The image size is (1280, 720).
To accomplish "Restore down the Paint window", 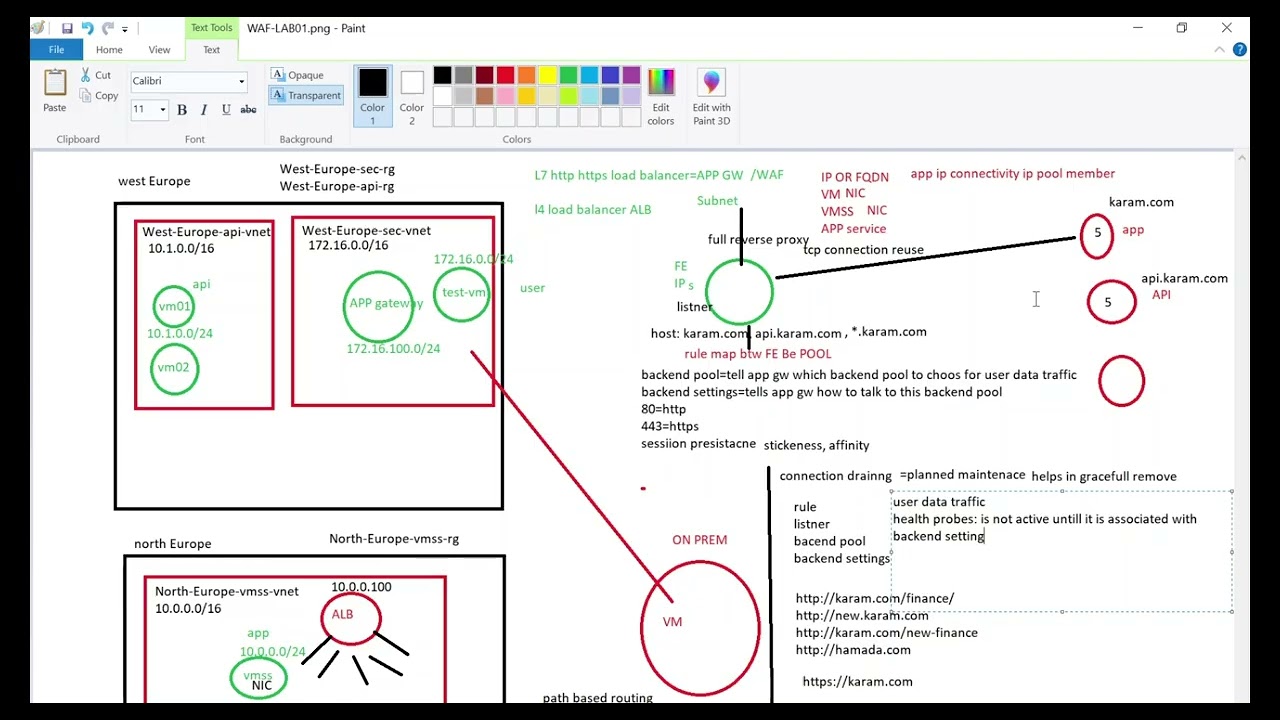I will click(x=1181, y=28).
